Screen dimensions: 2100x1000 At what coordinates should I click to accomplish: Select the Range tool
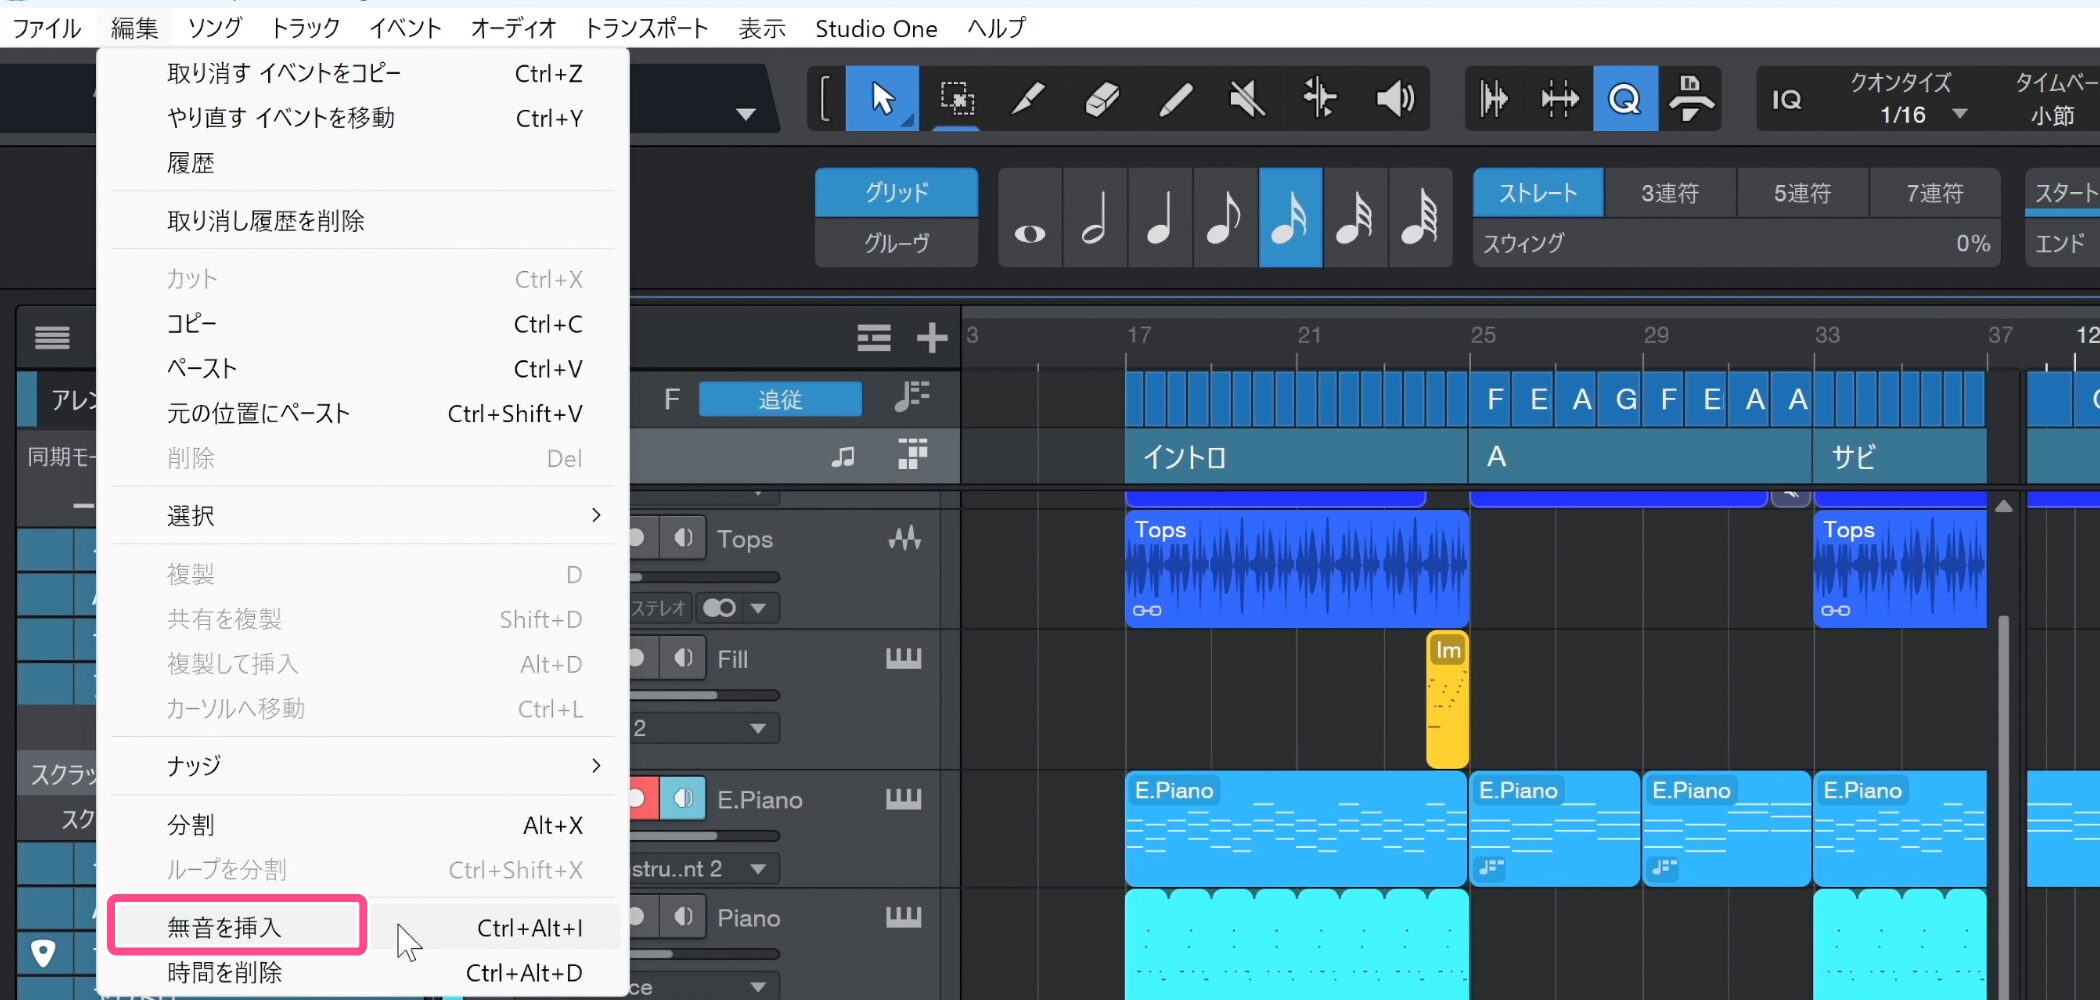(x=957, y=99)
